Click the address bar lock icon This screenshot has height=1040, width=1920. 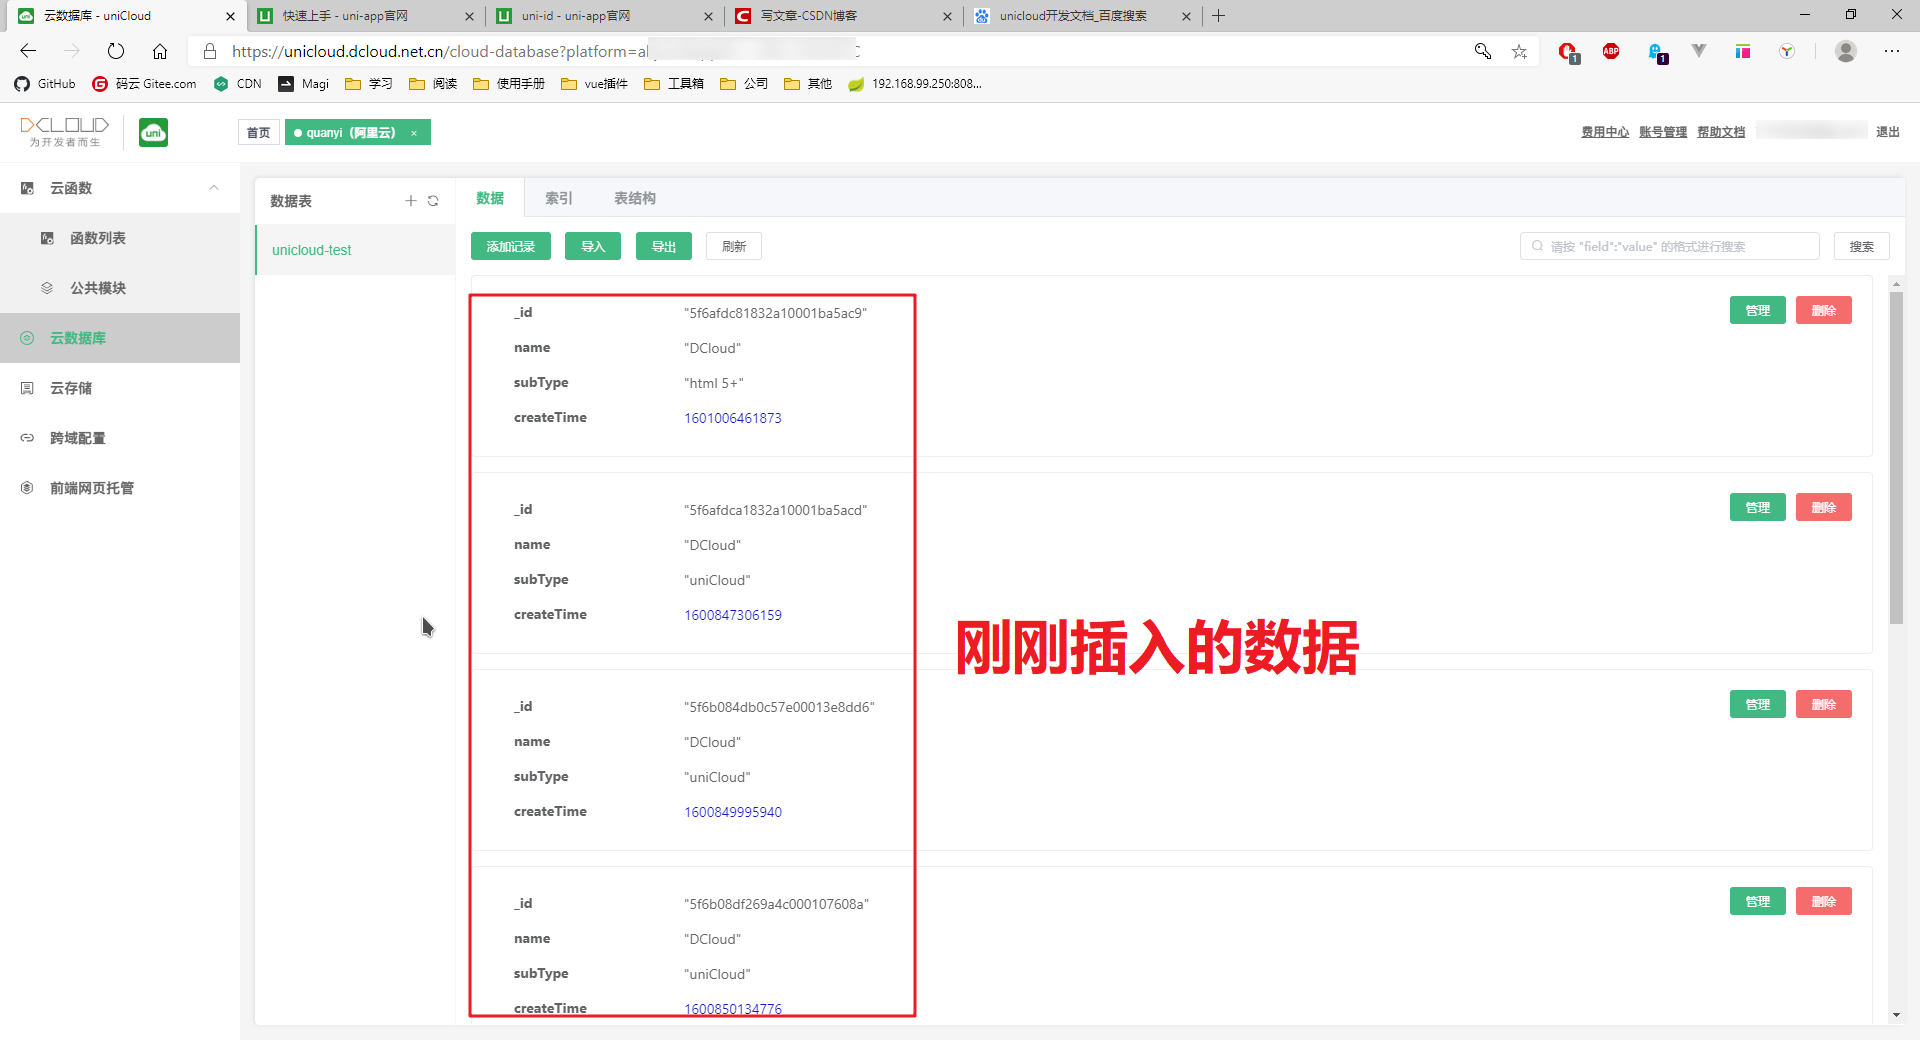(210, 51)
